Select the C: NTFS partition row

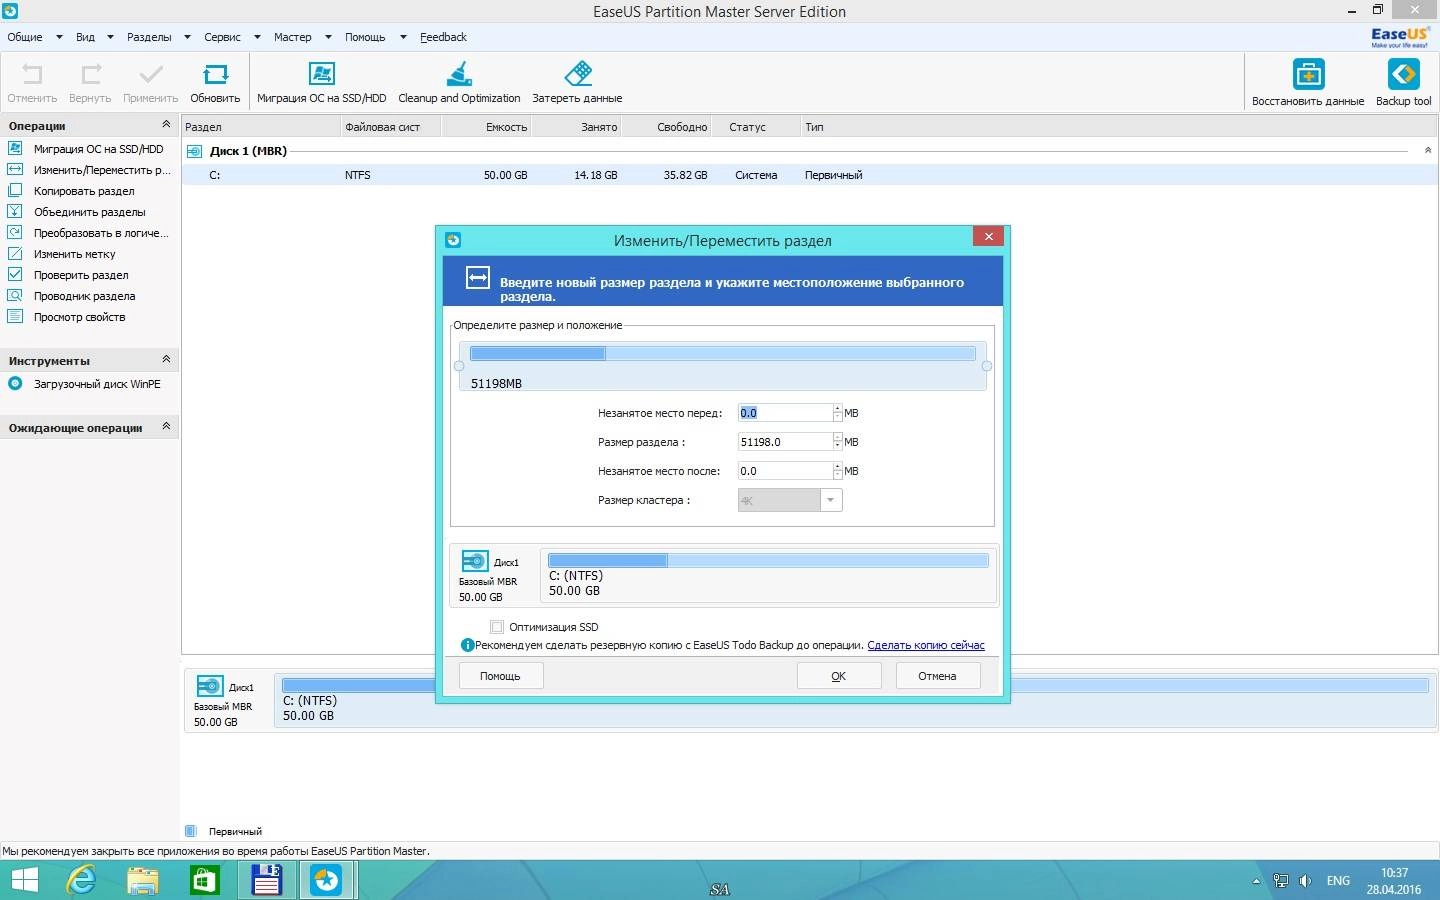tap(809, 175)
